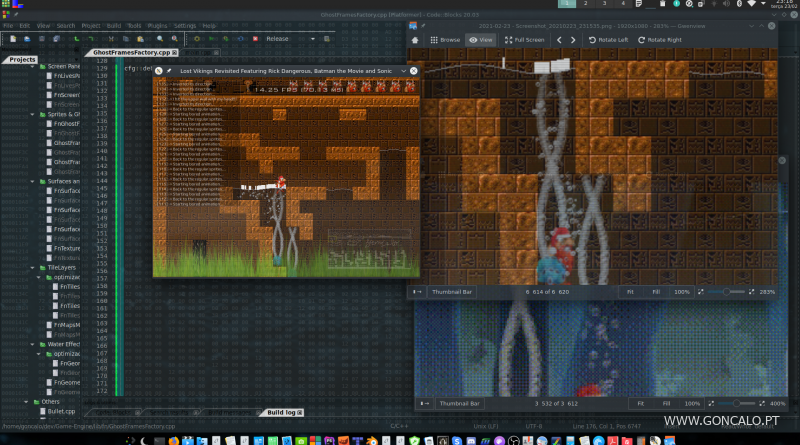This screenshot has width=800, height=445.
Task: Toggle Browse mode in Gwenview toolbar
Action: pyautogui.click(x=444, y=39)
